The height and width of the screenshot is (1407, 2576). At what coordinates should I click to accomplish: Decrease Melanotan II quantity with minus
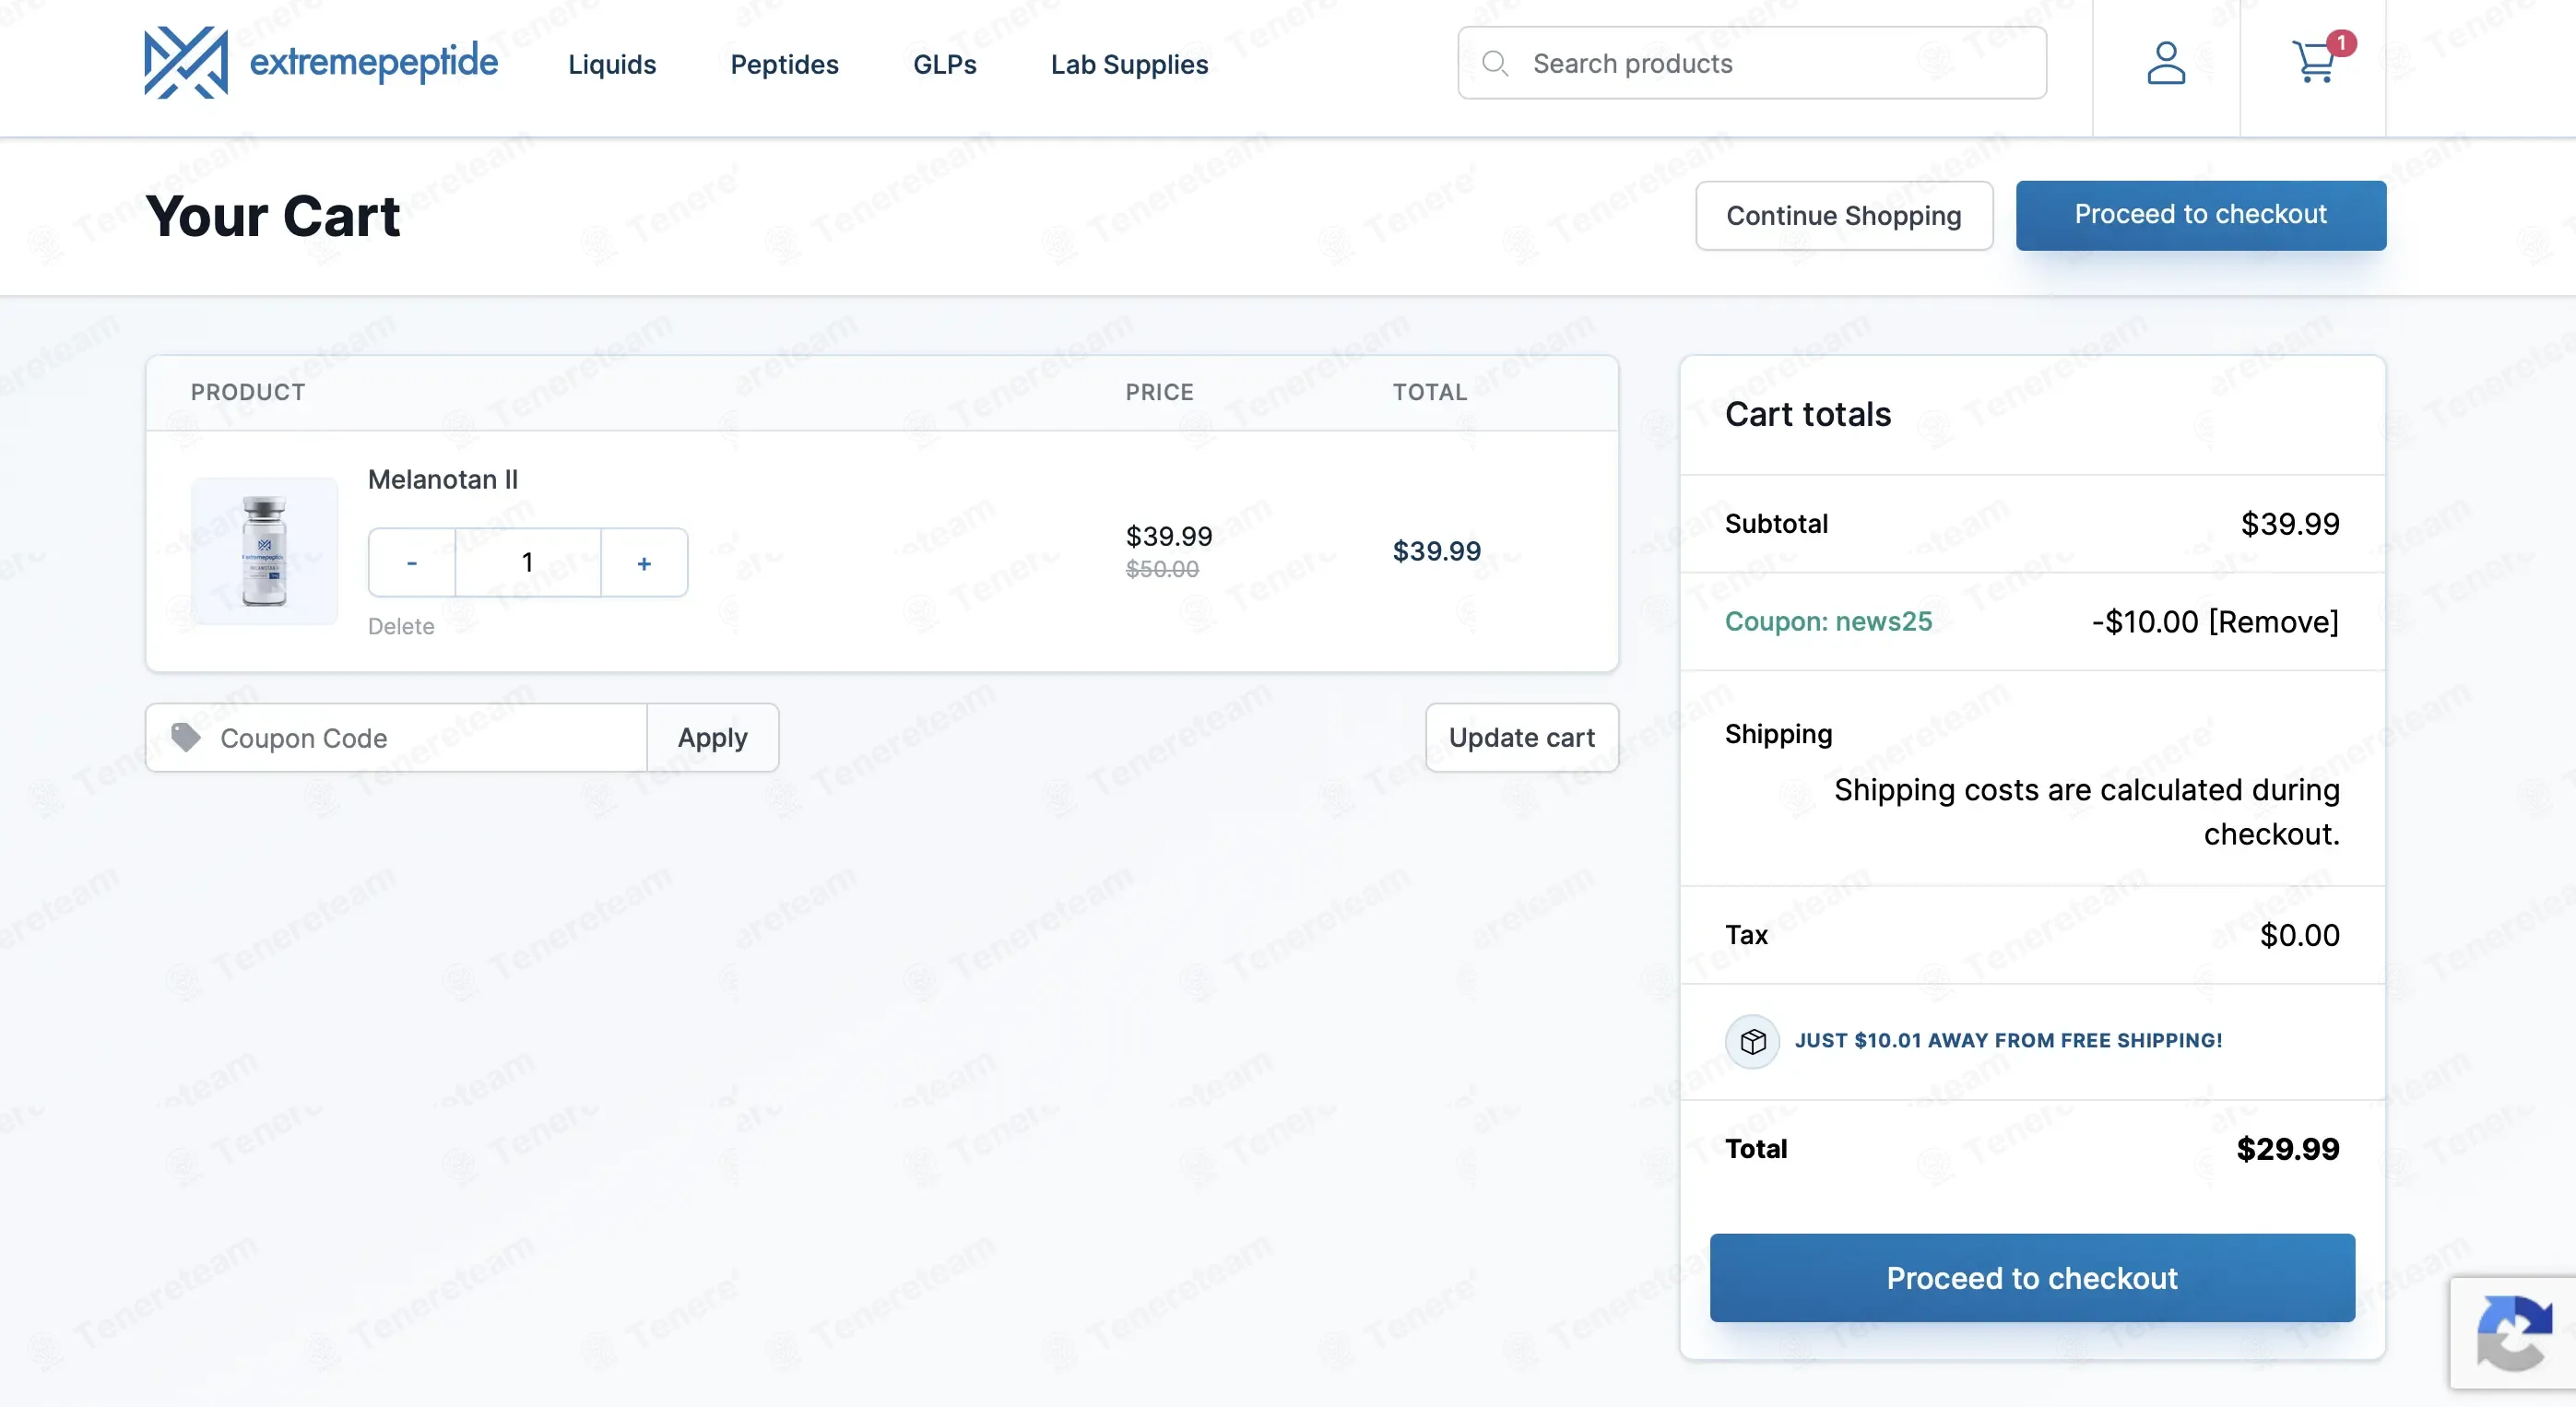pyautogui.click(x=412, y=563)
